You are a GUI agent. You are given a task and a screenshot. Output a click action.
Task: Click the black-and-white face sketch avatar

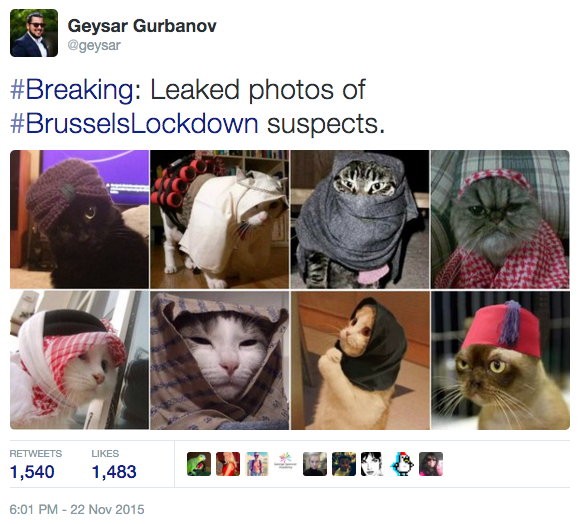[x=373, y=464]
